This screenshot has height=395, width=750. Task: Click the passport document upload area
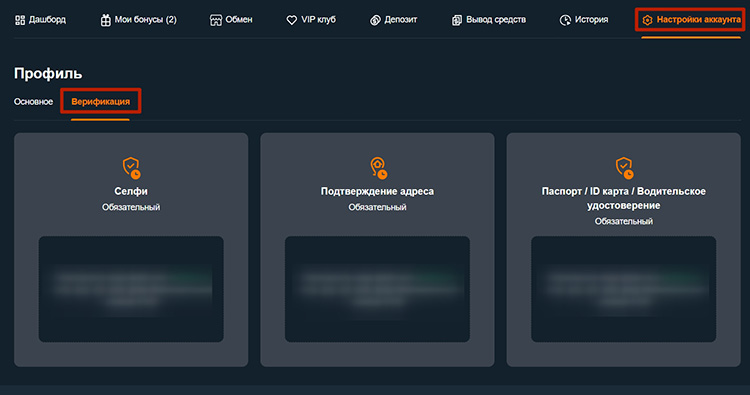(624, 289)
